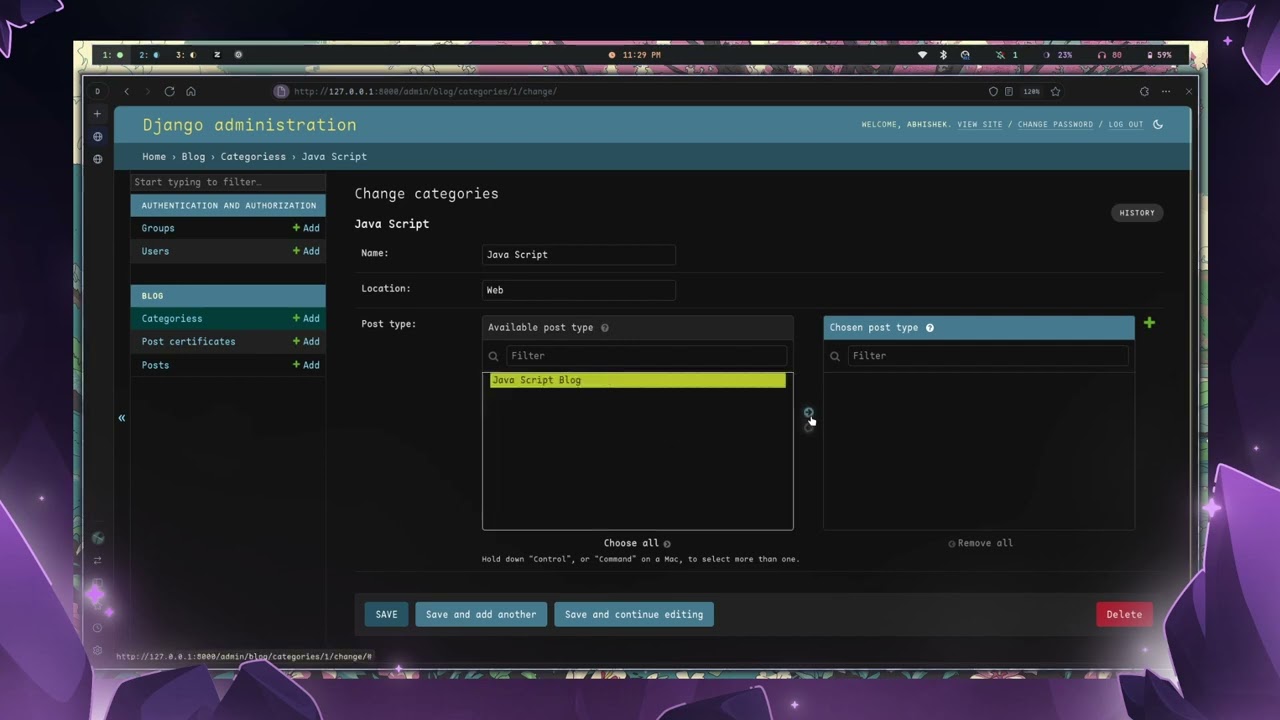Click the Remove all link
The height and width of the screenshot is (720, 1280).
point(980,543)
